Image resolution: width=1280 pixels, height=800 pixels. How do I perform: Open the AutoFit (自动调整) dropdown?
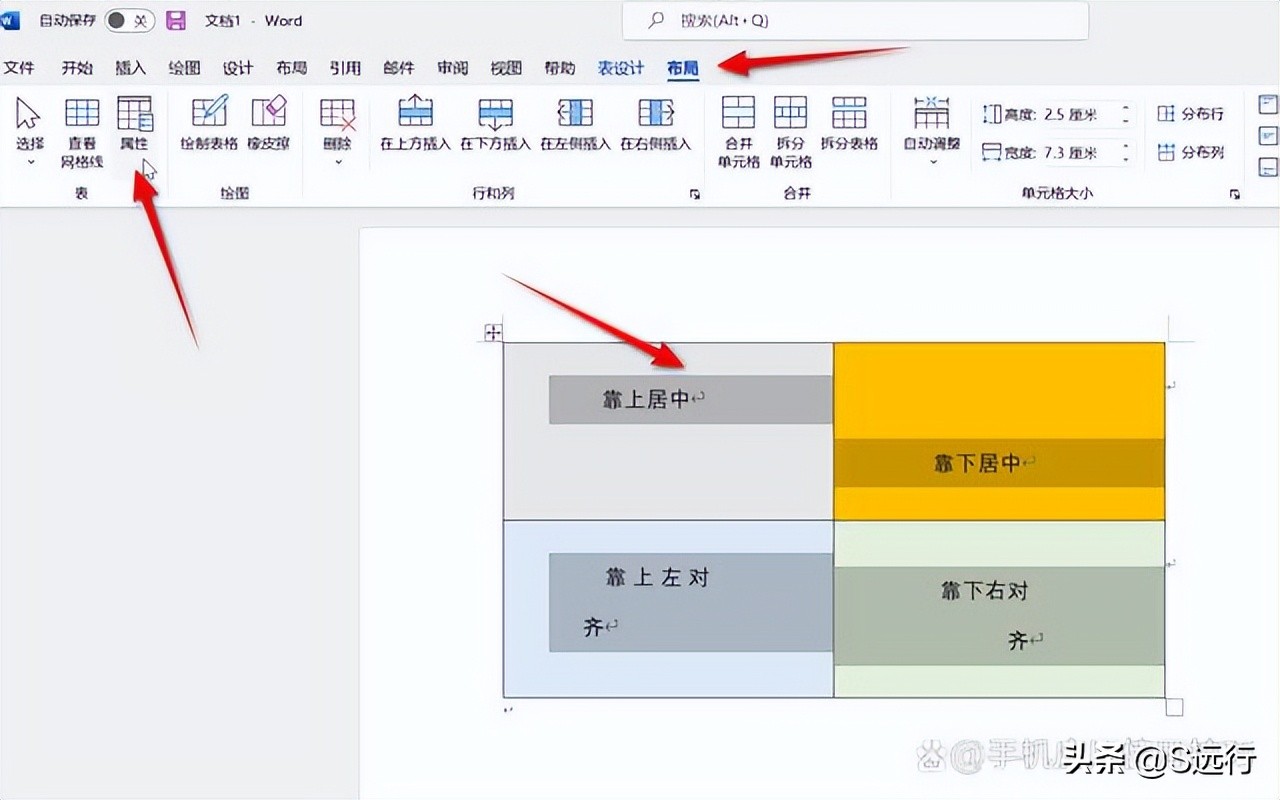pyautogui.click(x=931, y=131)
